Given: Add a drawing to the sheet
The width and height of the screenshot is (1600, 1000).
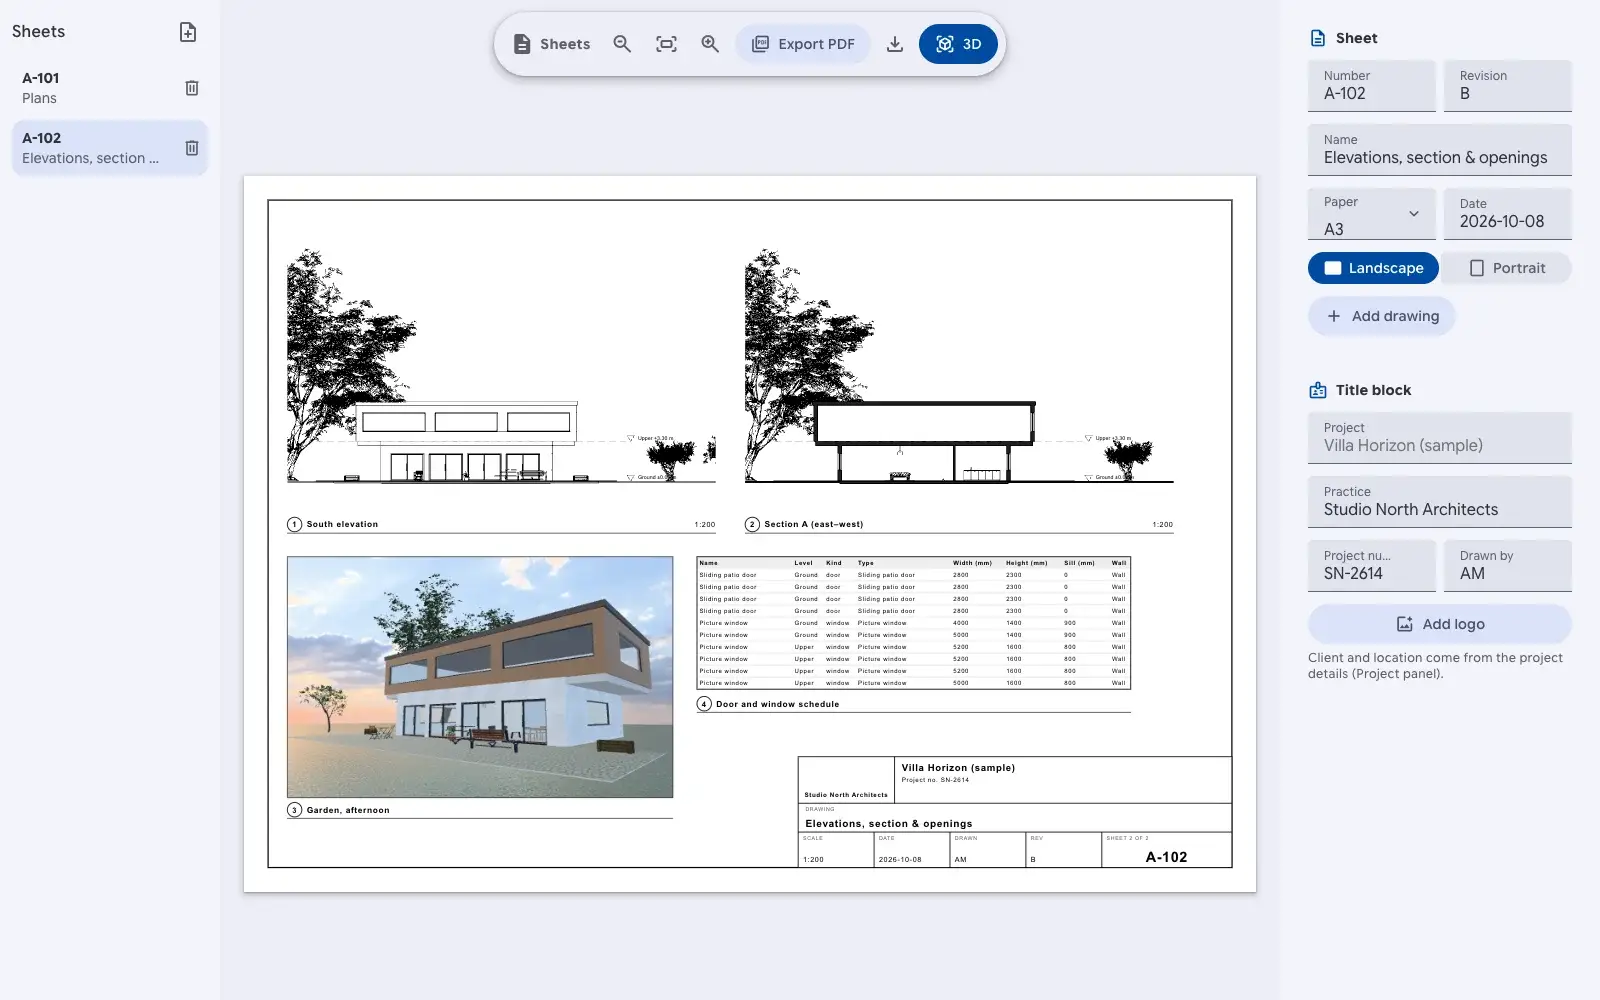Looking at the screenshot, I should [1382, 316].
